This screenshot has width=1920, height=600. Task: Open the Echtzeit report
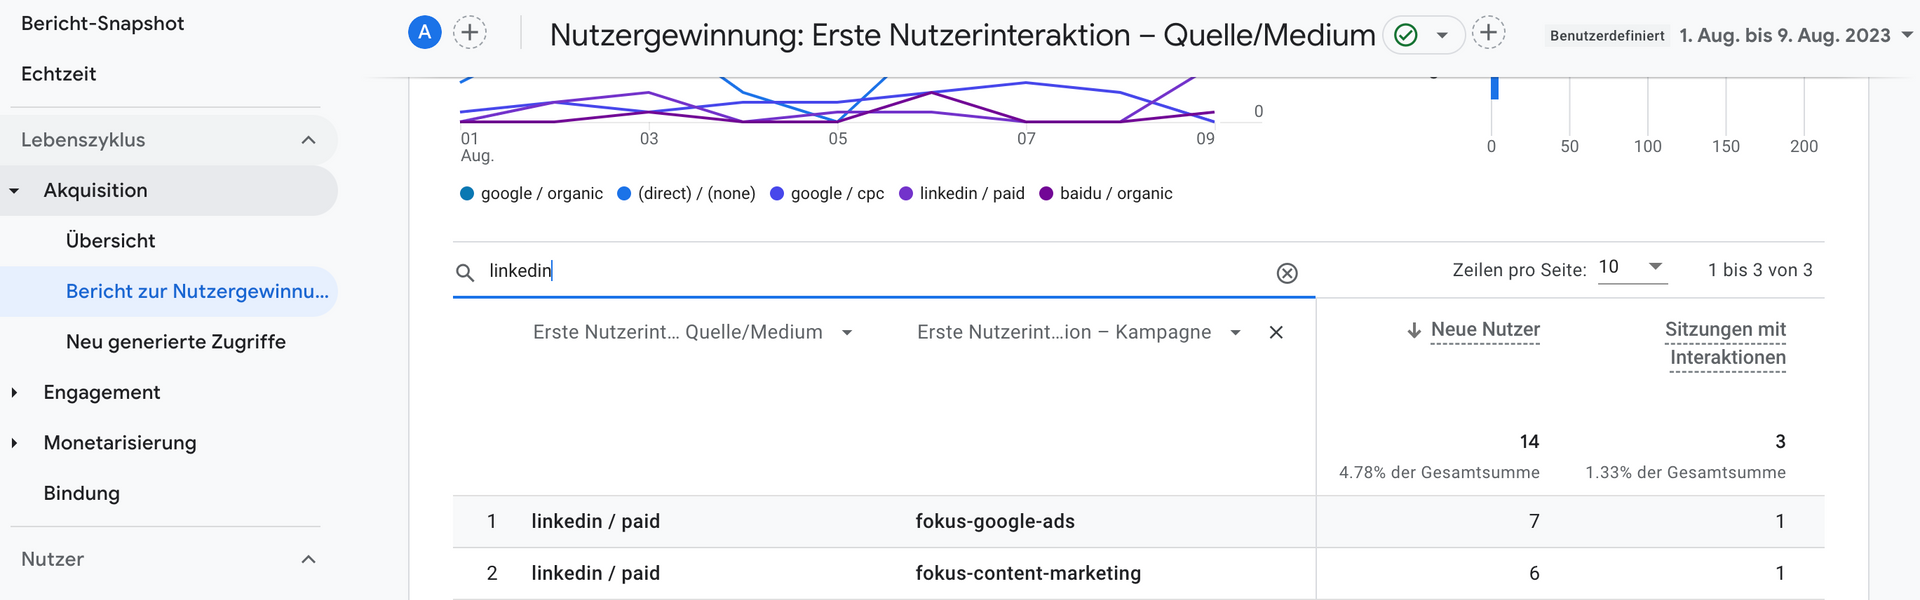pyautogui.click(x=58, y=73)
